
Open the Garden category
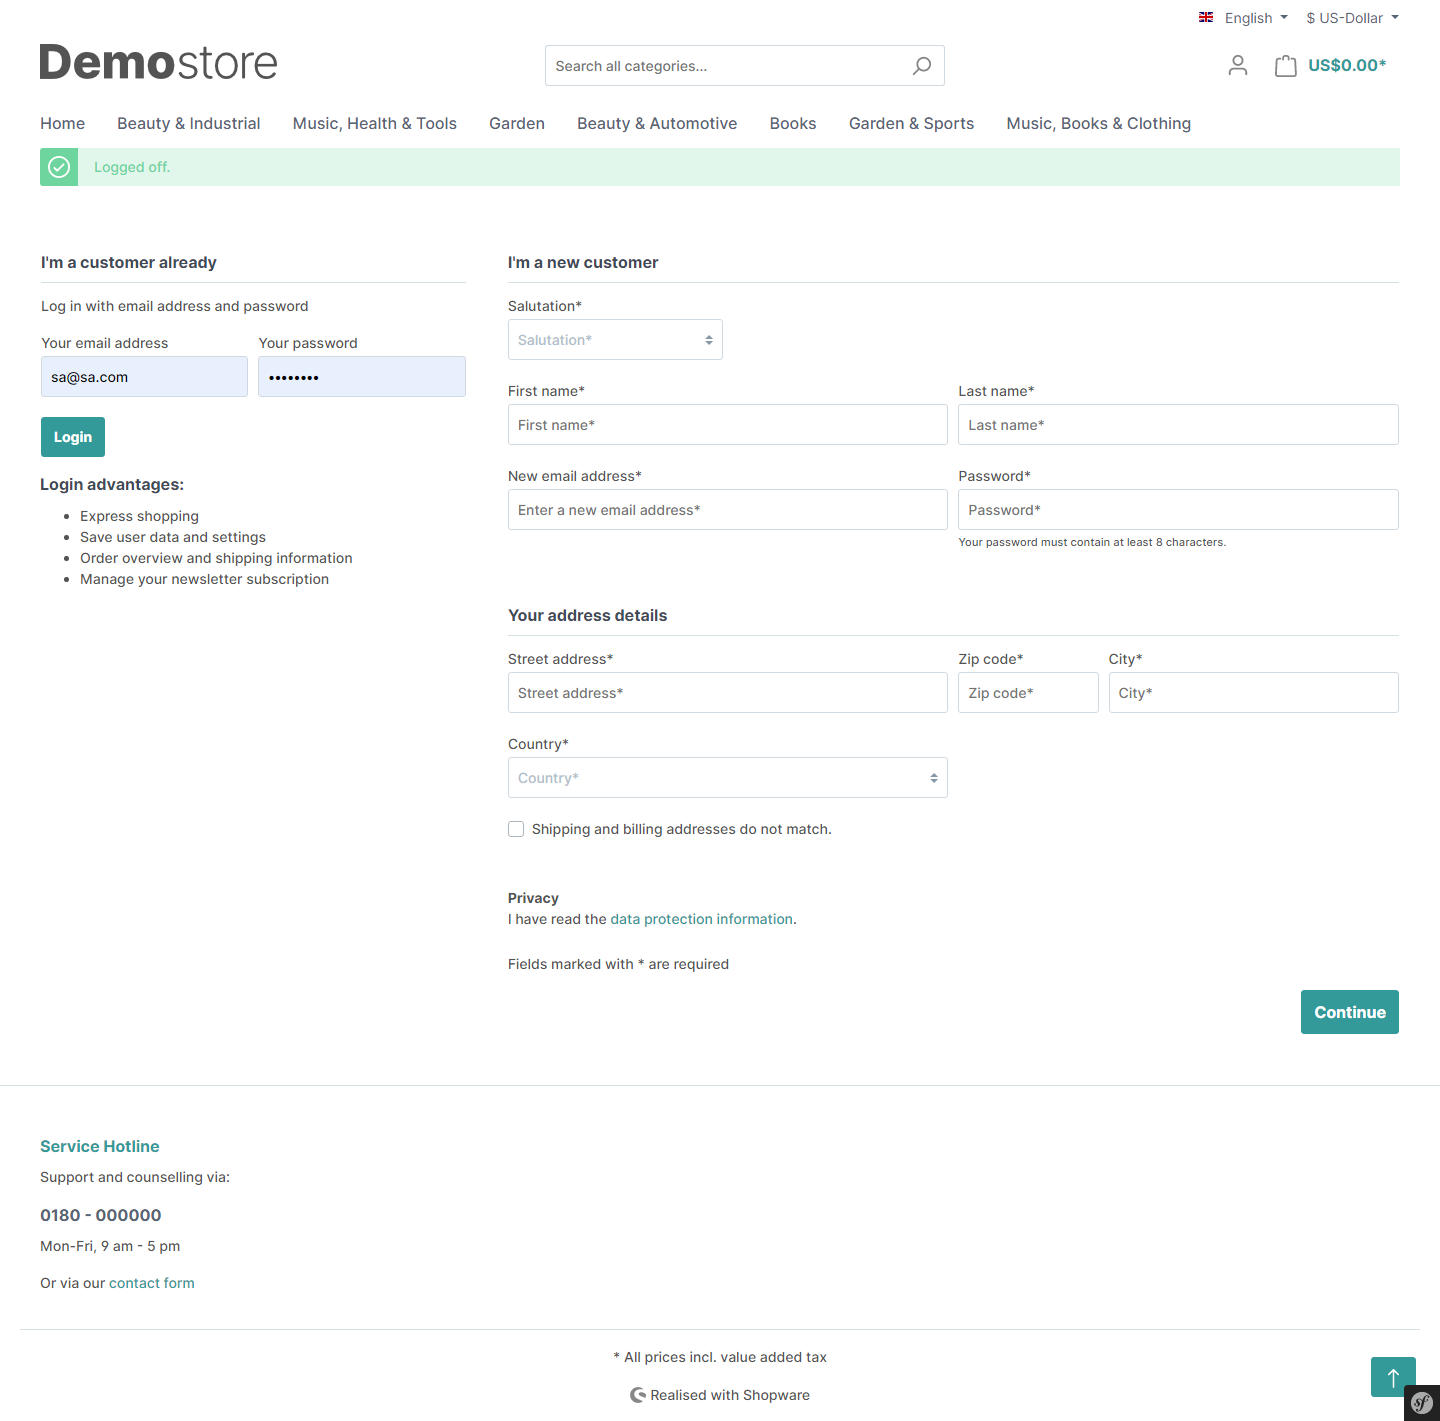[x=517, y=123]
